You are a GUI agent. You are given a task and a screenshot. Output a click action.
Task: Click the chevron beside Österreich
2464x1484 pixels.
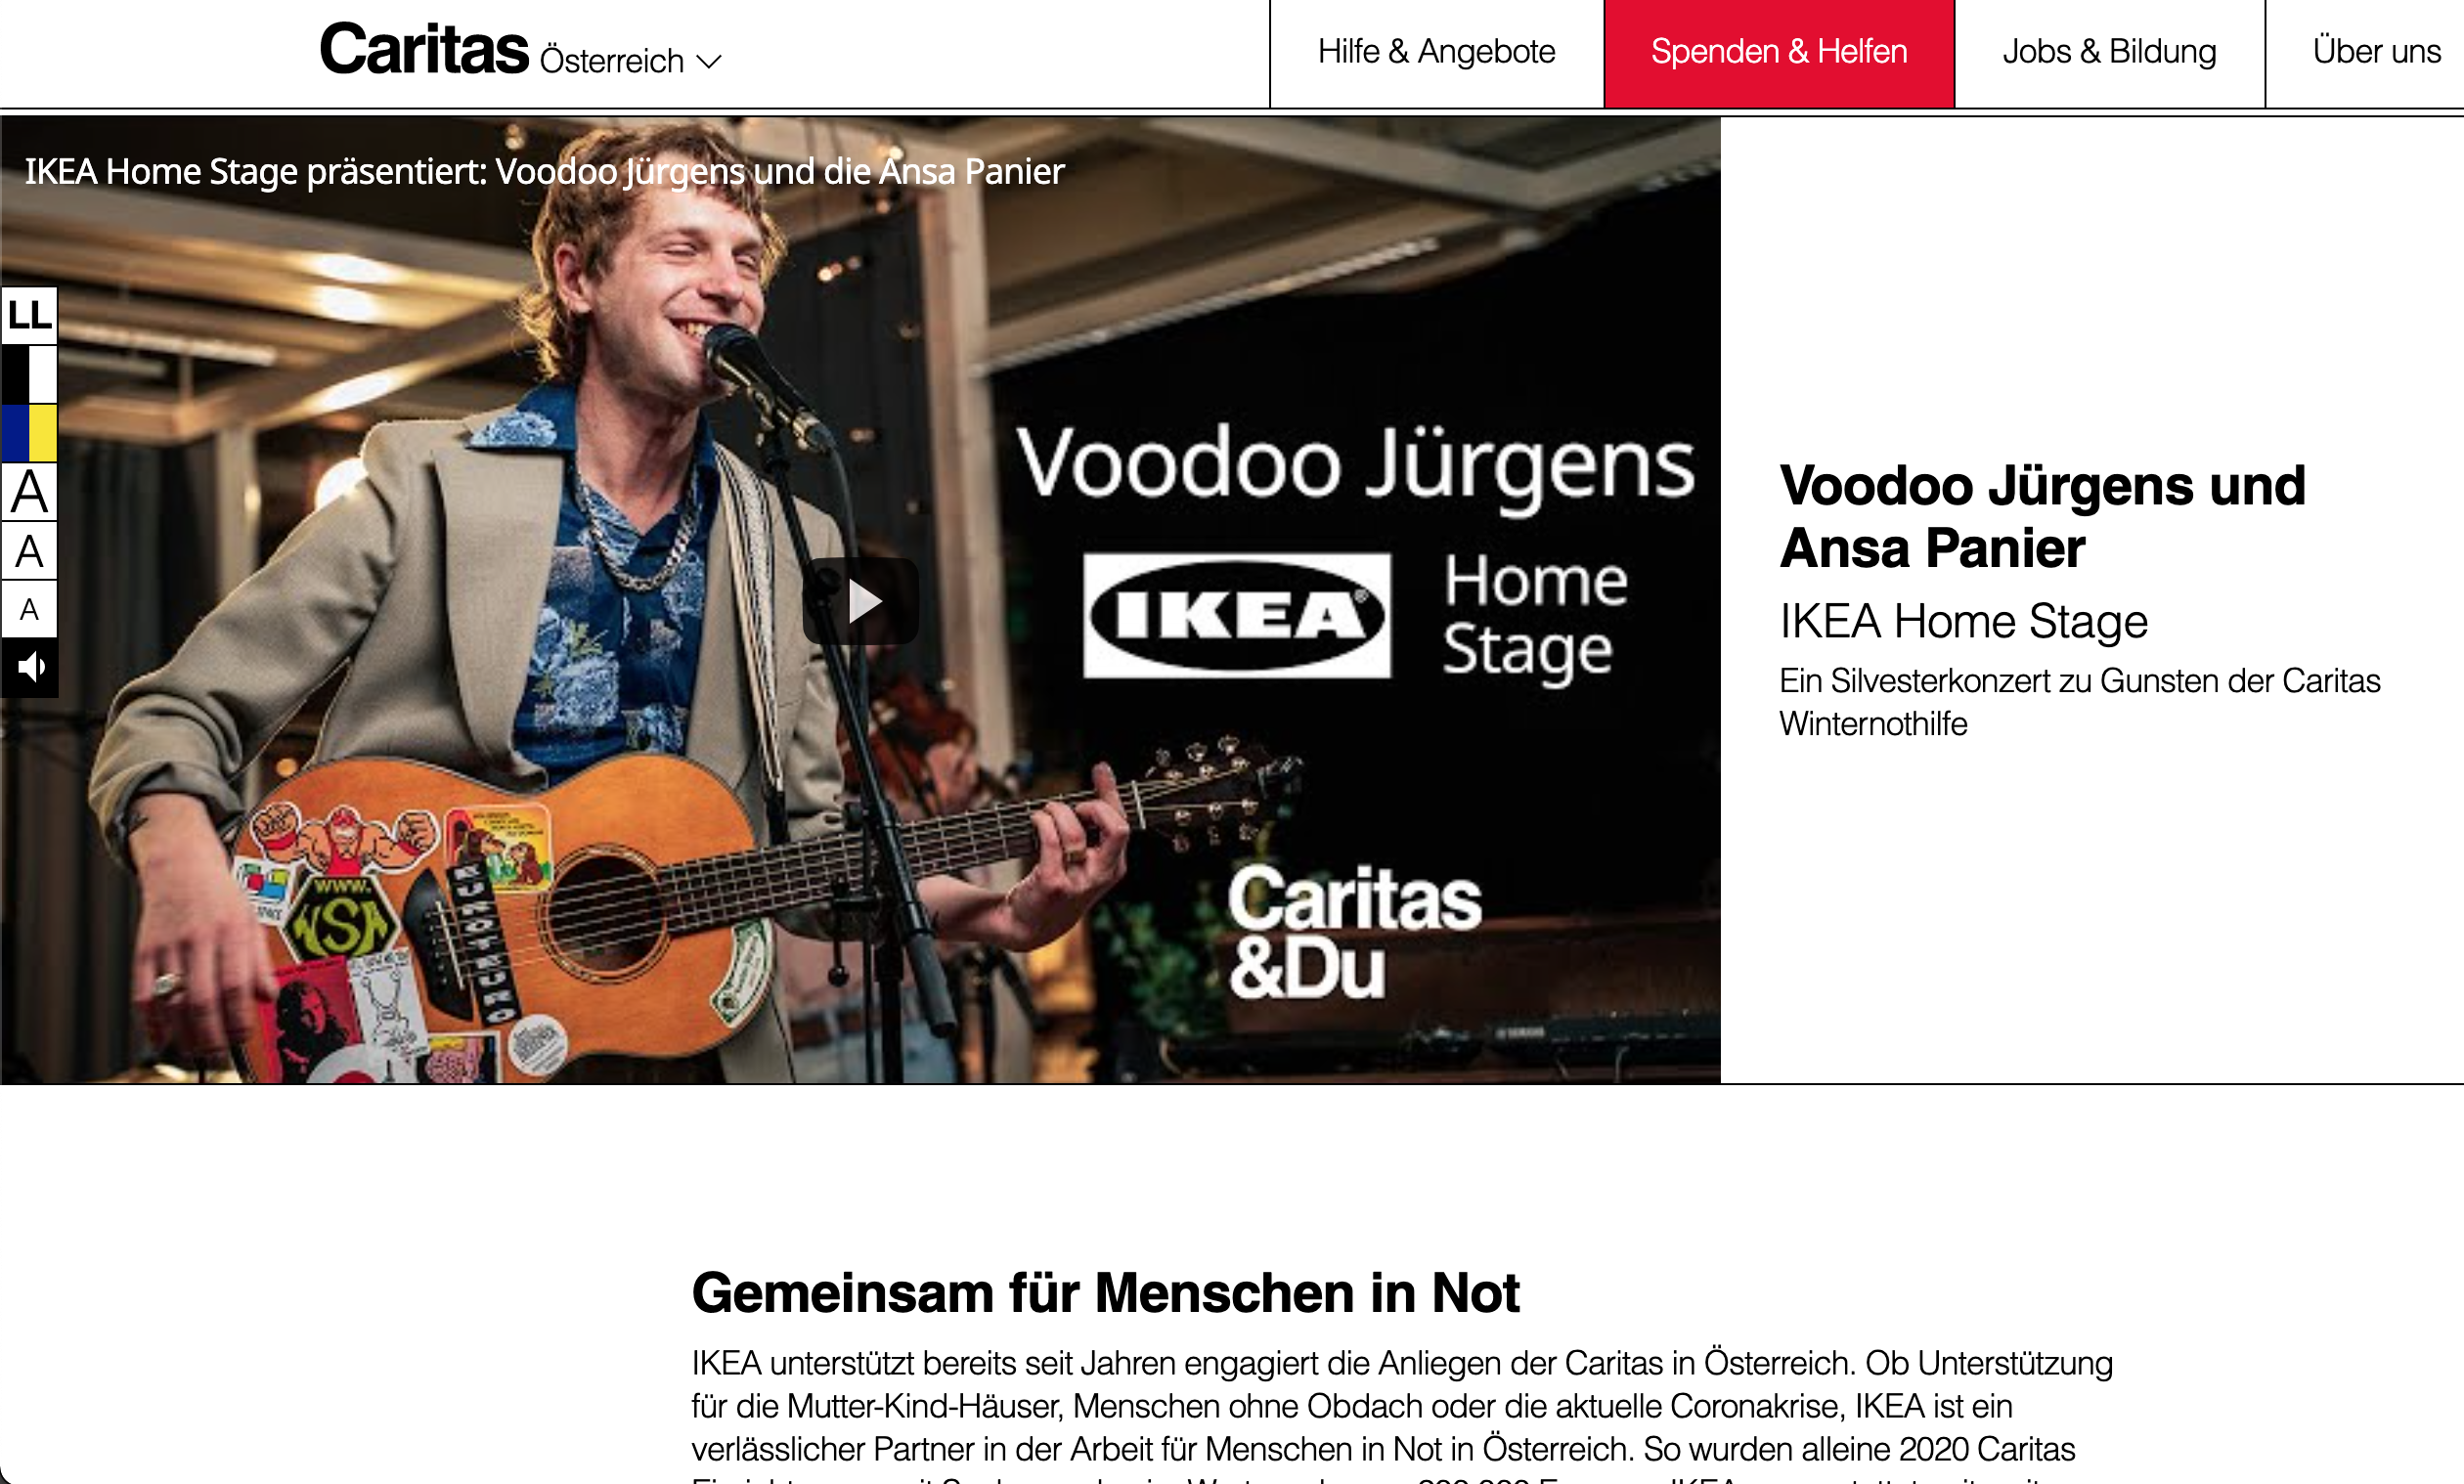(709, 62)
